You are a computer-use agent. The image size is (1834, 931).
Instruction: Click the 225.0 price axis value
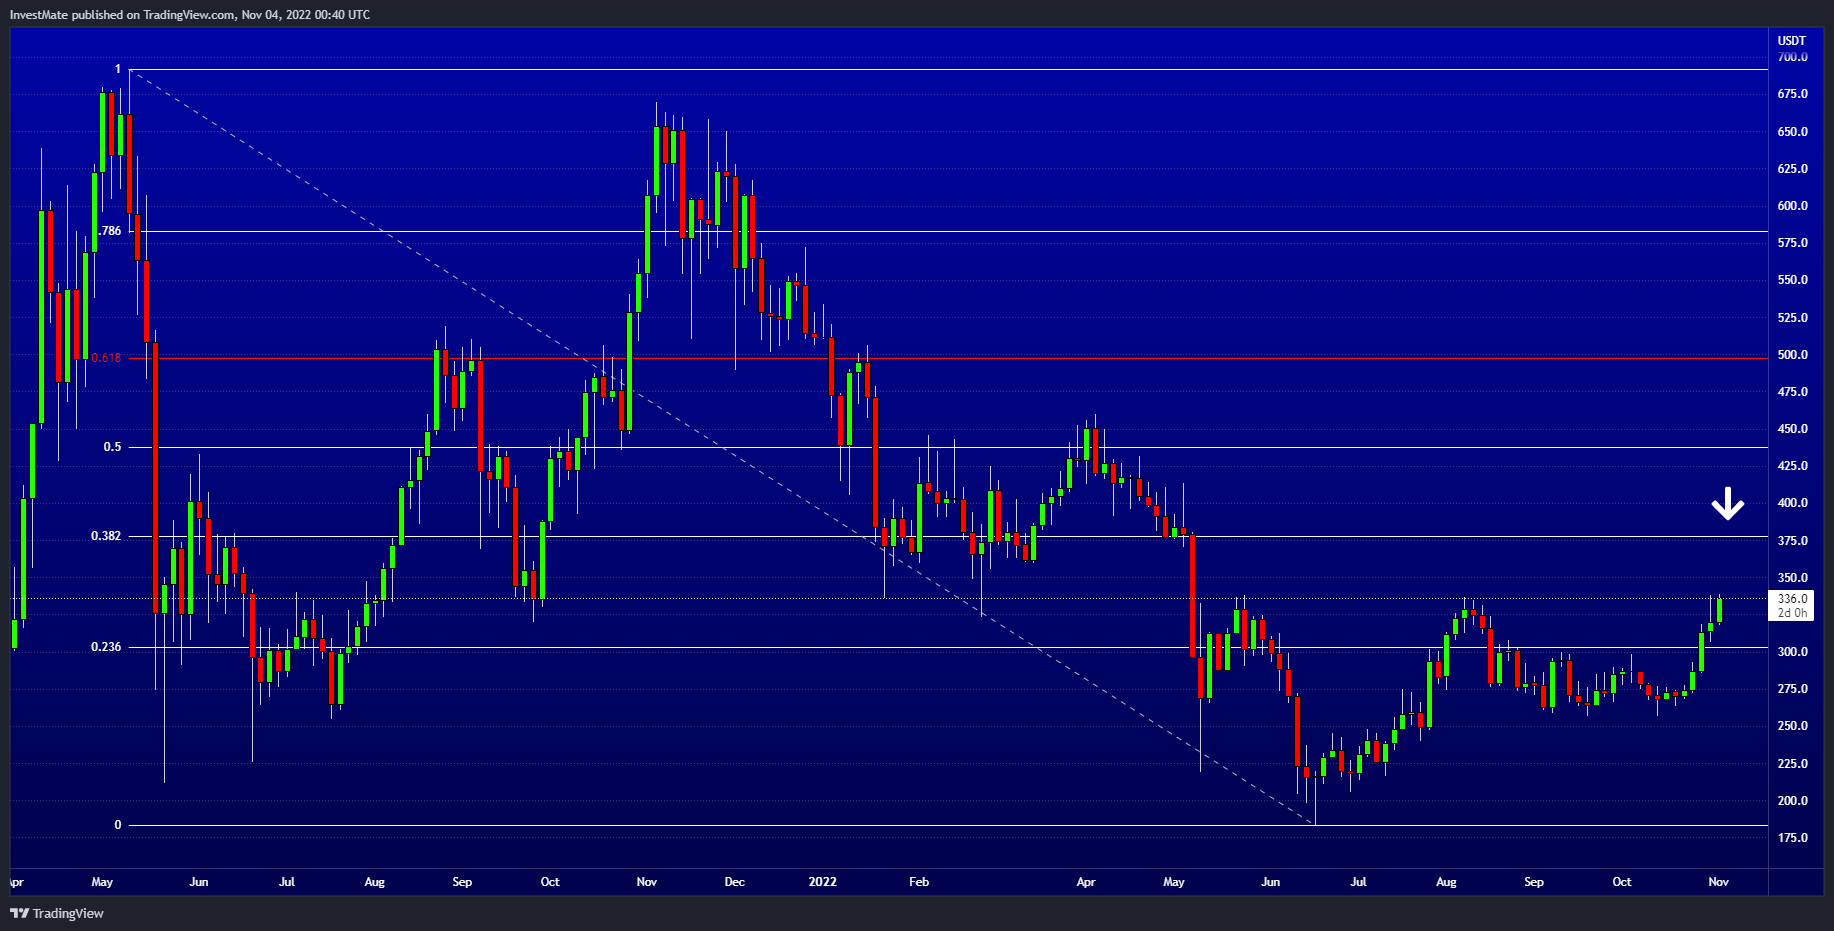pos(1792,764)
